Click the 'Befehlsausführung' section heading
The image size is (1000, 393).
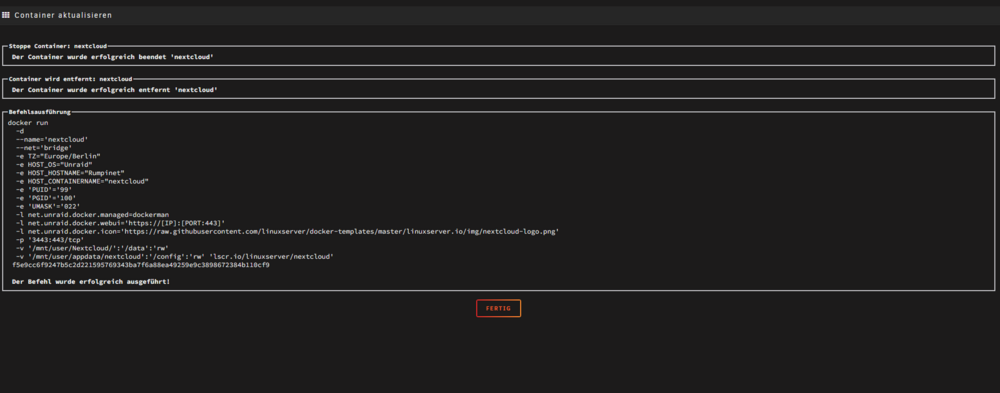click(x=40, y=112)
